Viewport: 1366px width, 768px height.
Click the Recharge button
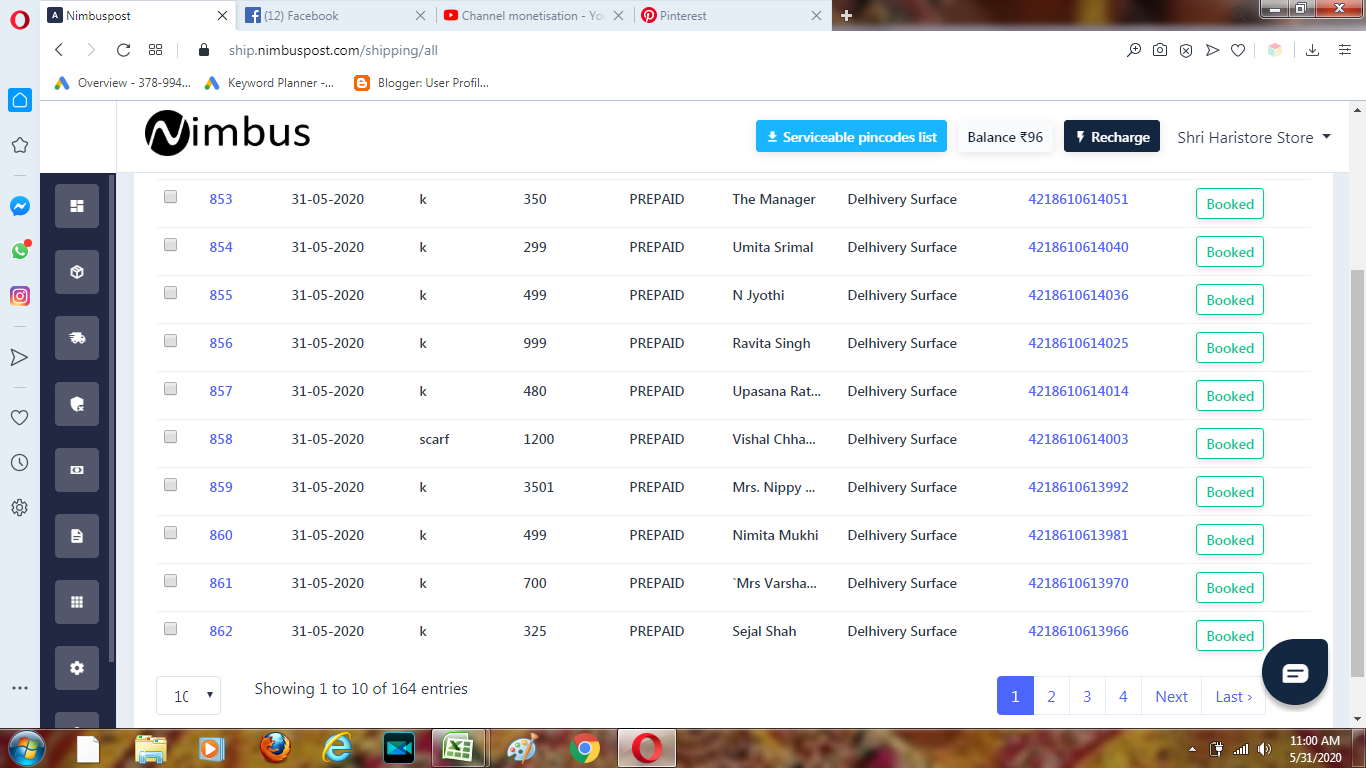[1112, 137]
